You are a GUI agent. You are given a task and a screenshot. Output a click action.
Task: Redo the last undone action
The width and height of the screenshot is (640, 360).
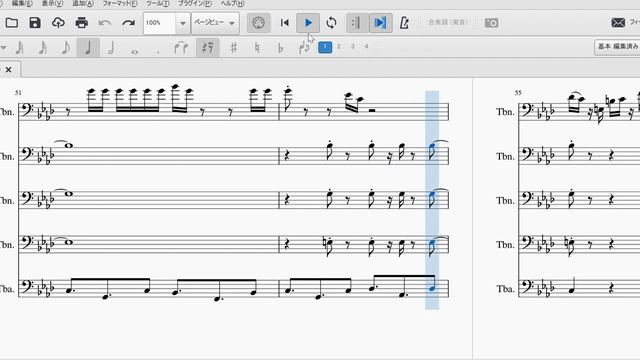click(128, 23)
